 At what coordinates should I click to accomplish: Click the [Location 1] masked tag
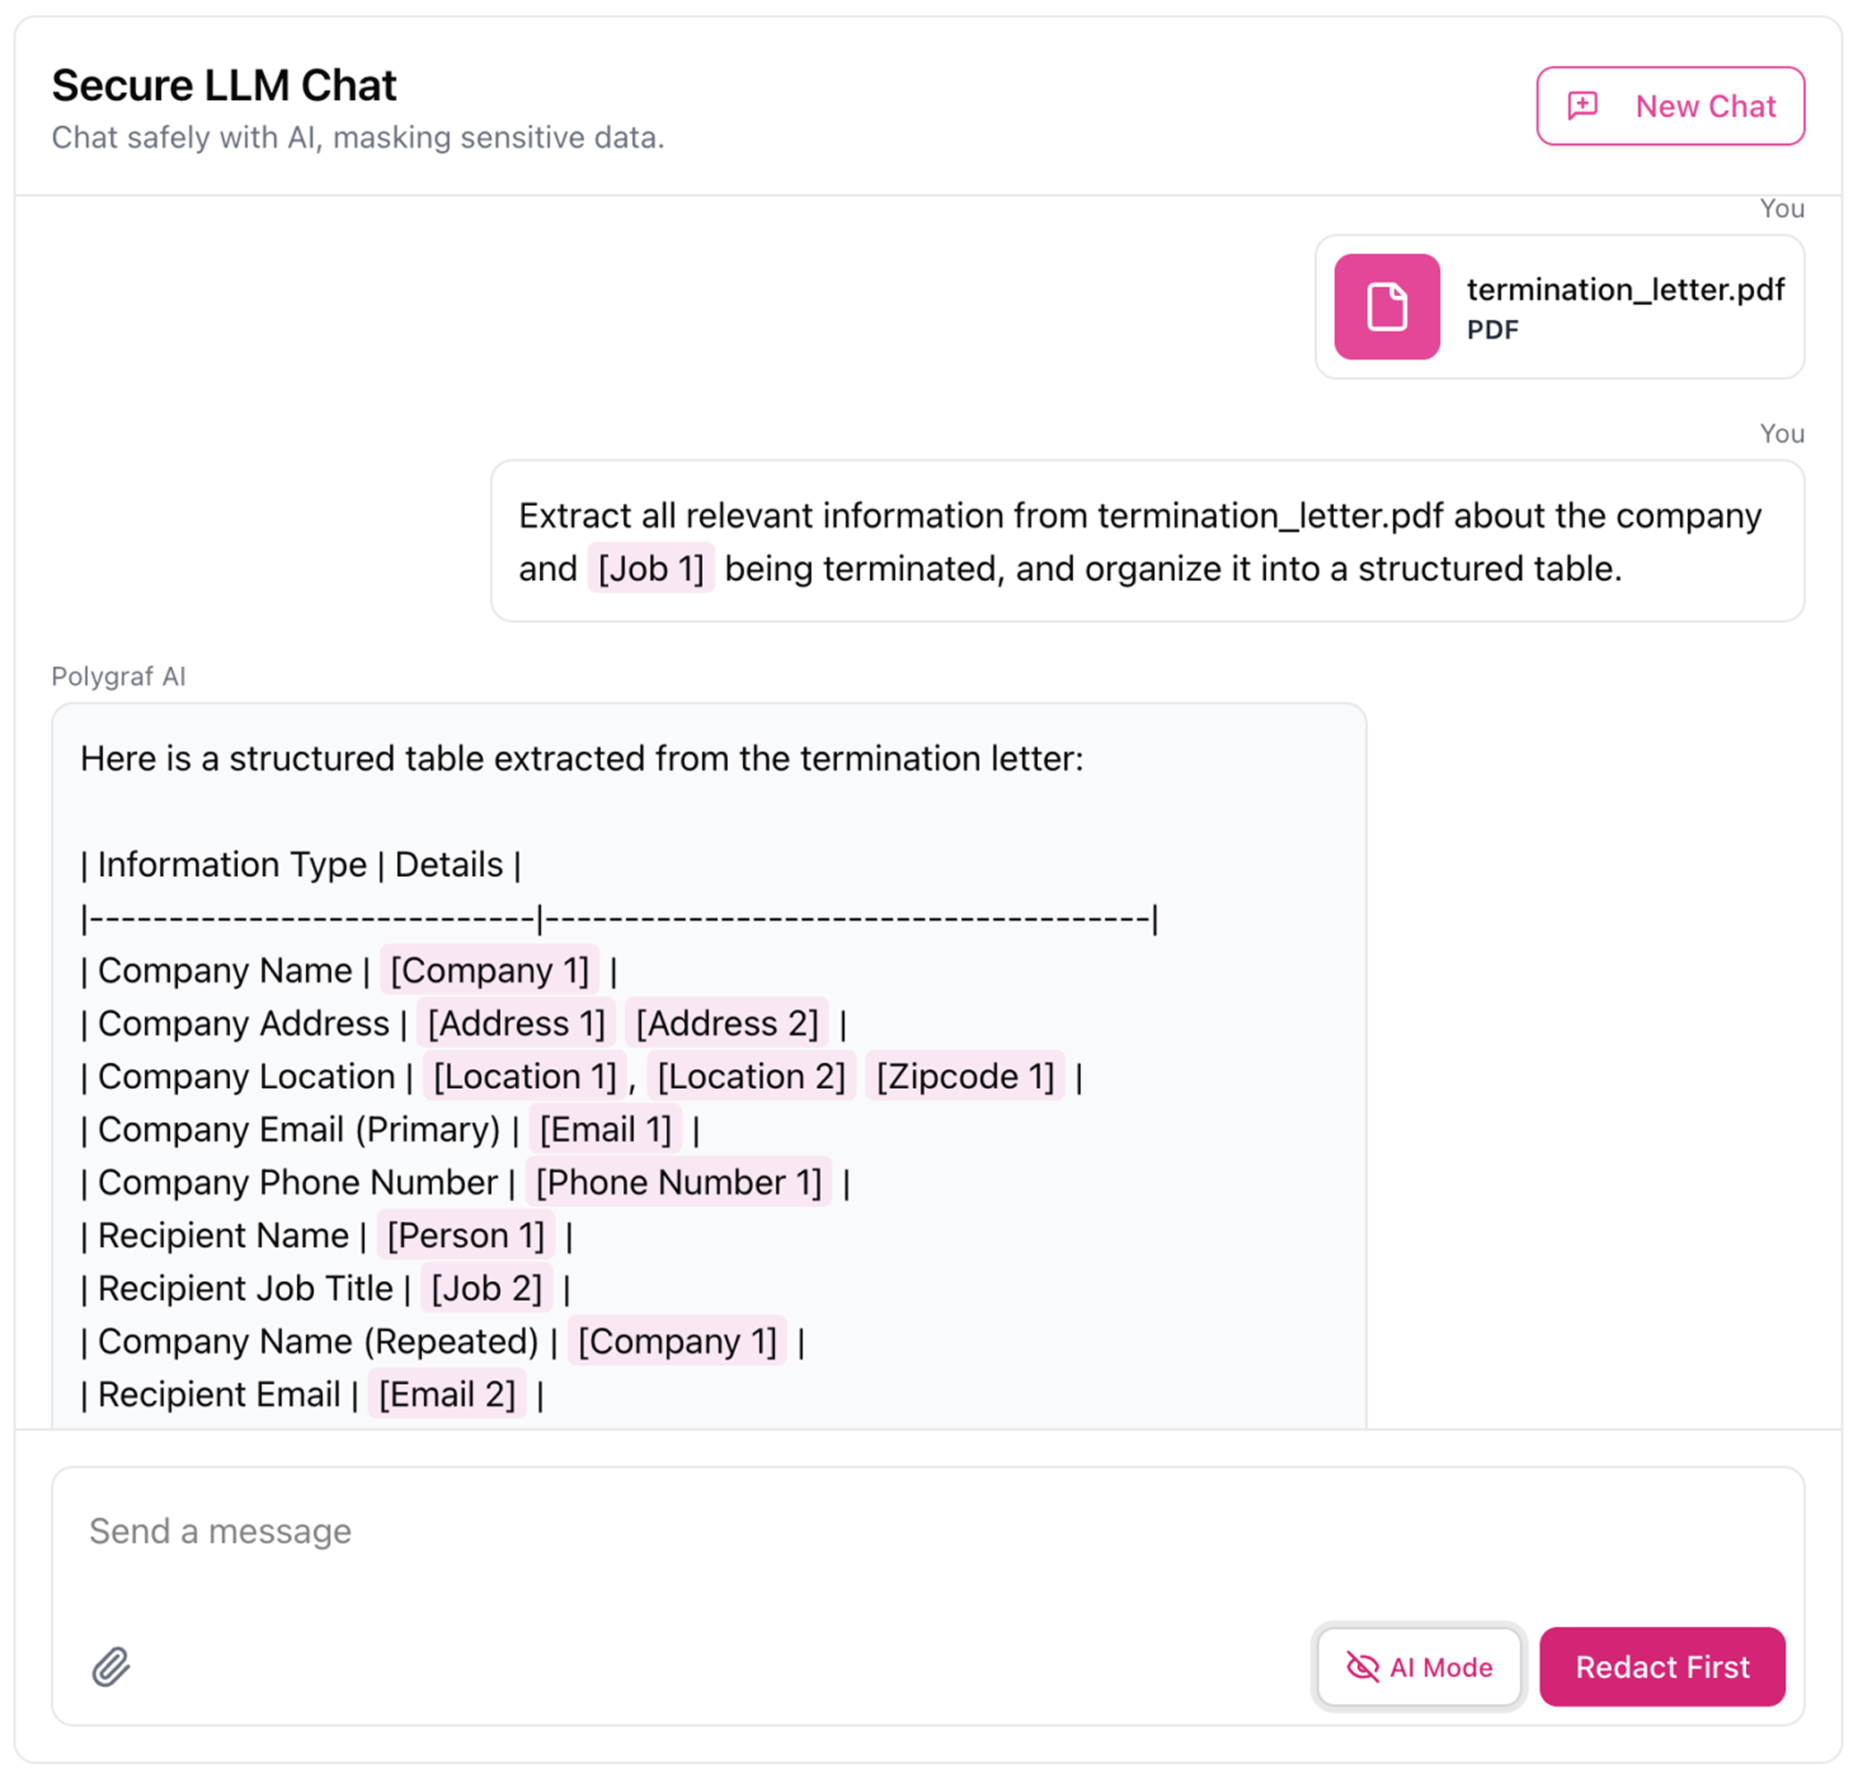point(525,1076)
